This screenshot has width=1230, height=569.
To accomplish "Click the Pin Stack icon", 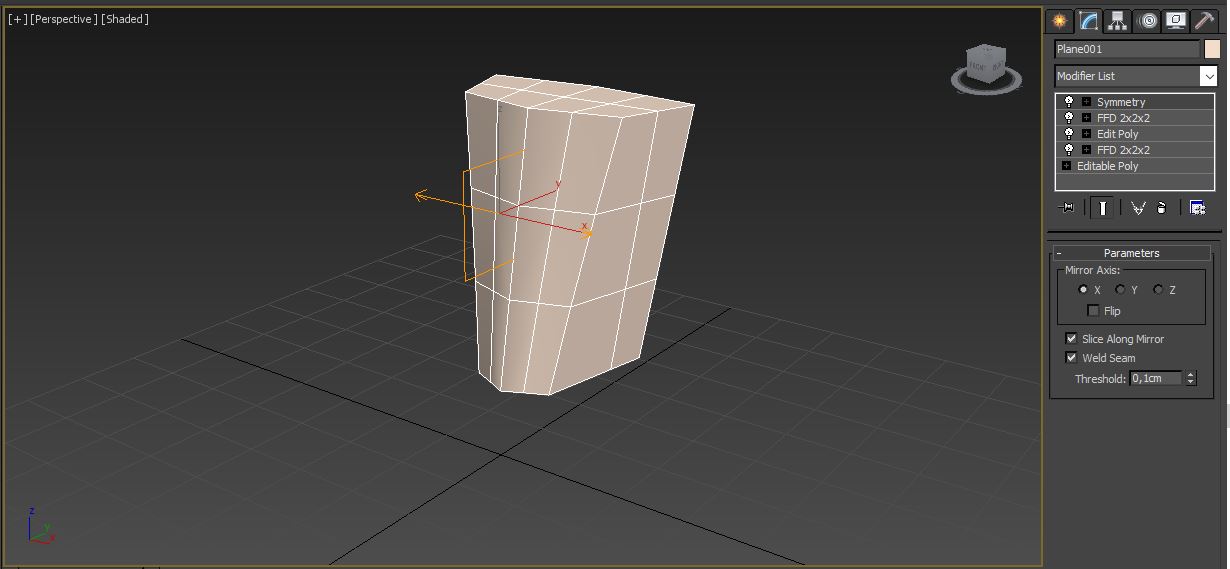I will point(1067,208).
